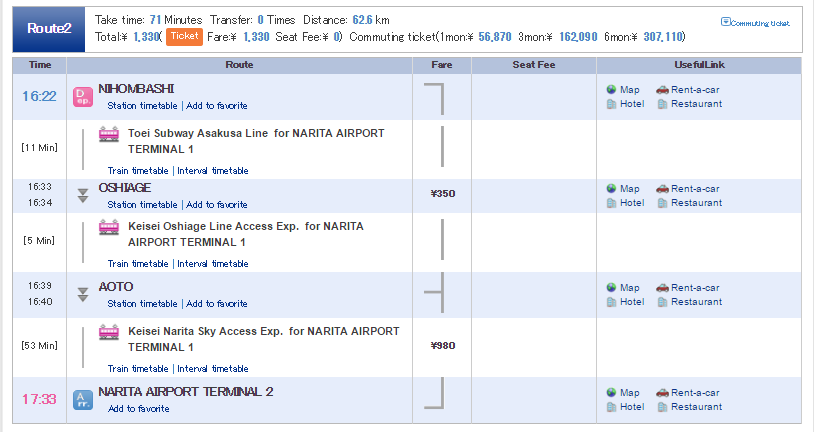The image size is (814, 432).
Task: Open Restaurant link for Narita Airport row
Action: (x=696, y=407)
